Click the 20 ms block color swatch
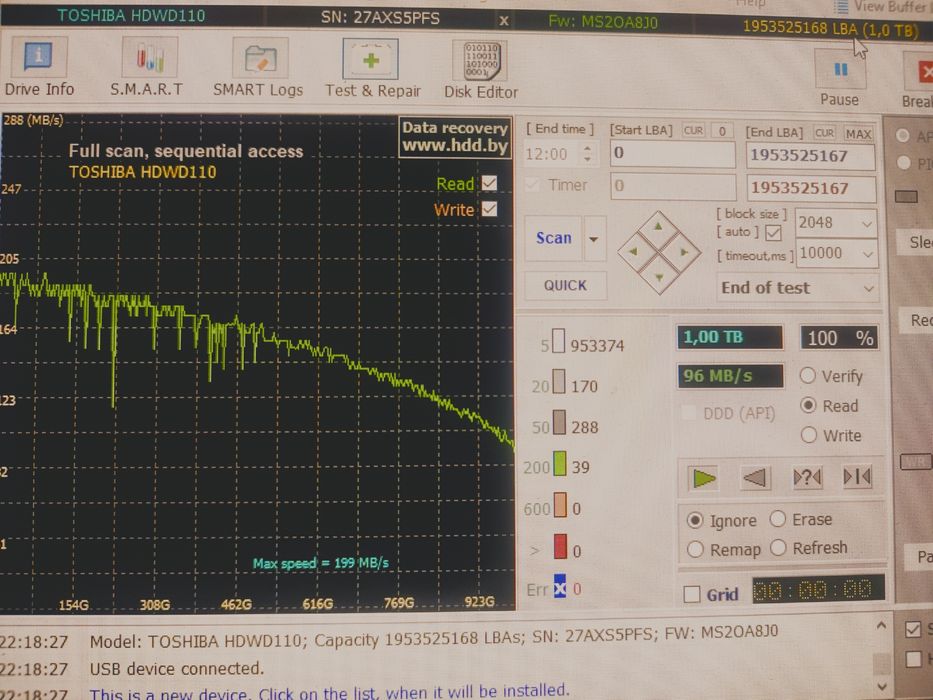The image size is (933, 700). point(559,382)
